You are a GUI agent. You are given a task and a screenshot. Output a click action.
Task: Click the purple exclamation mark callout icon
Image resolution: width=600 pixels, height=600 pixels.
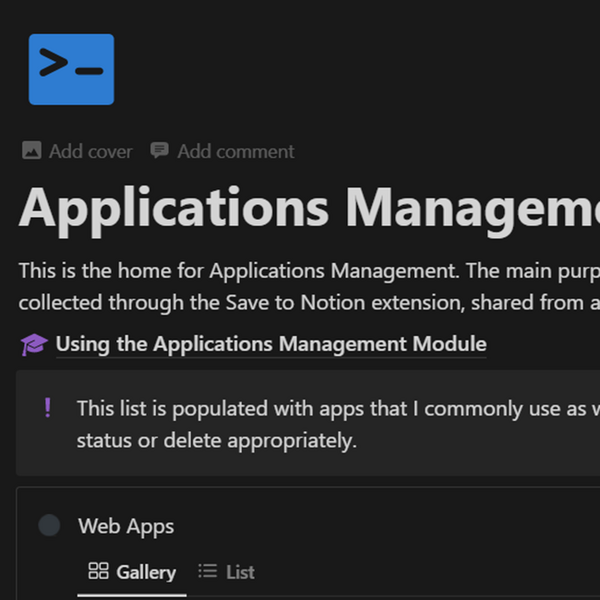pyautogui.click(x=47, y=408)
